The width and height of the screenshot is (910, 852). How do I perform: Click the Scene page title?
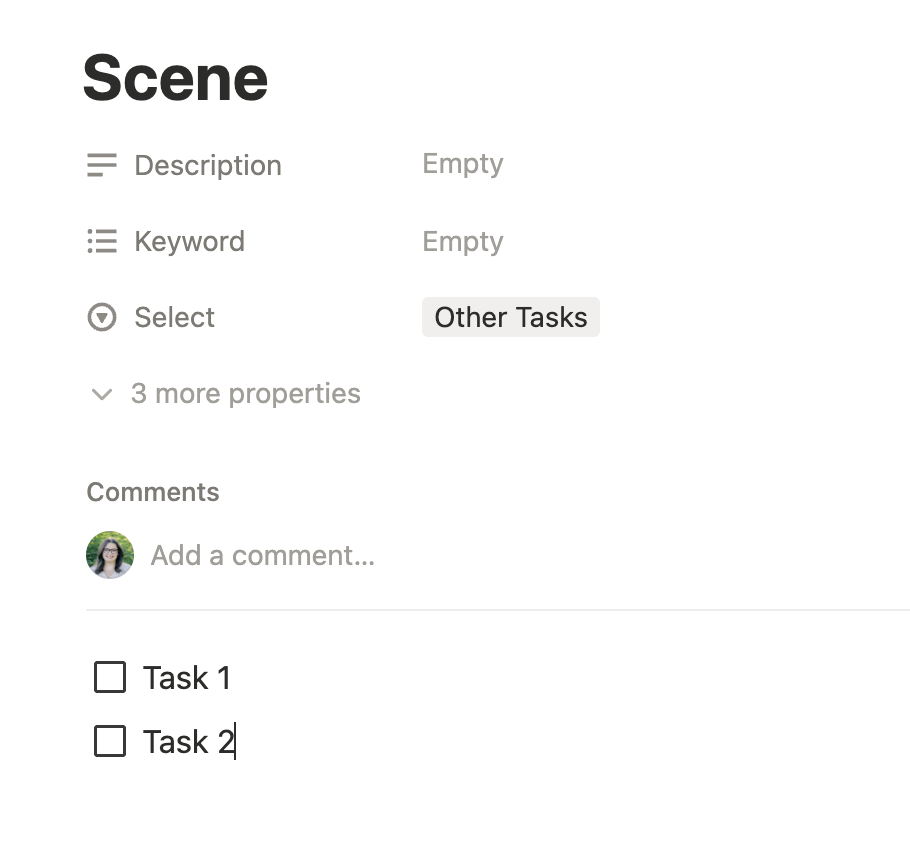tap(175, 78)
